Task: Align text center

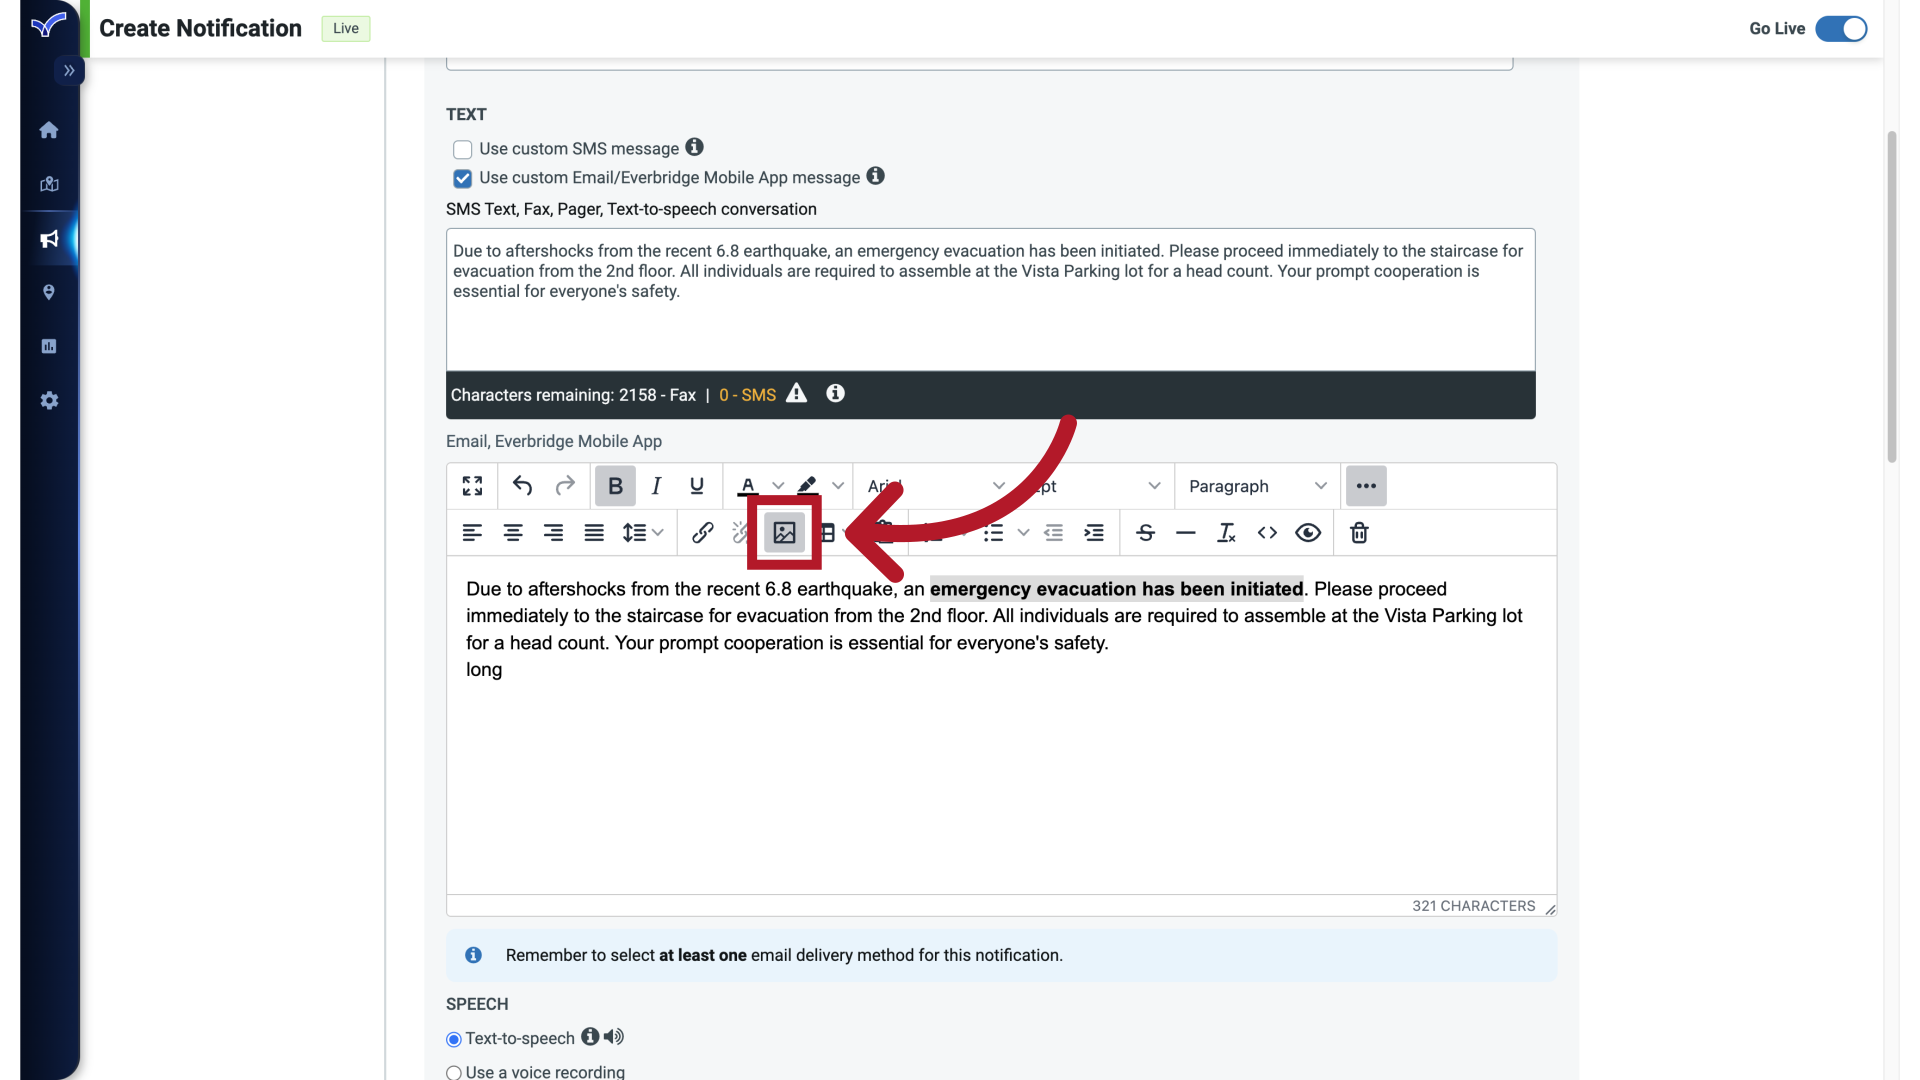Action: click(513, 533)
